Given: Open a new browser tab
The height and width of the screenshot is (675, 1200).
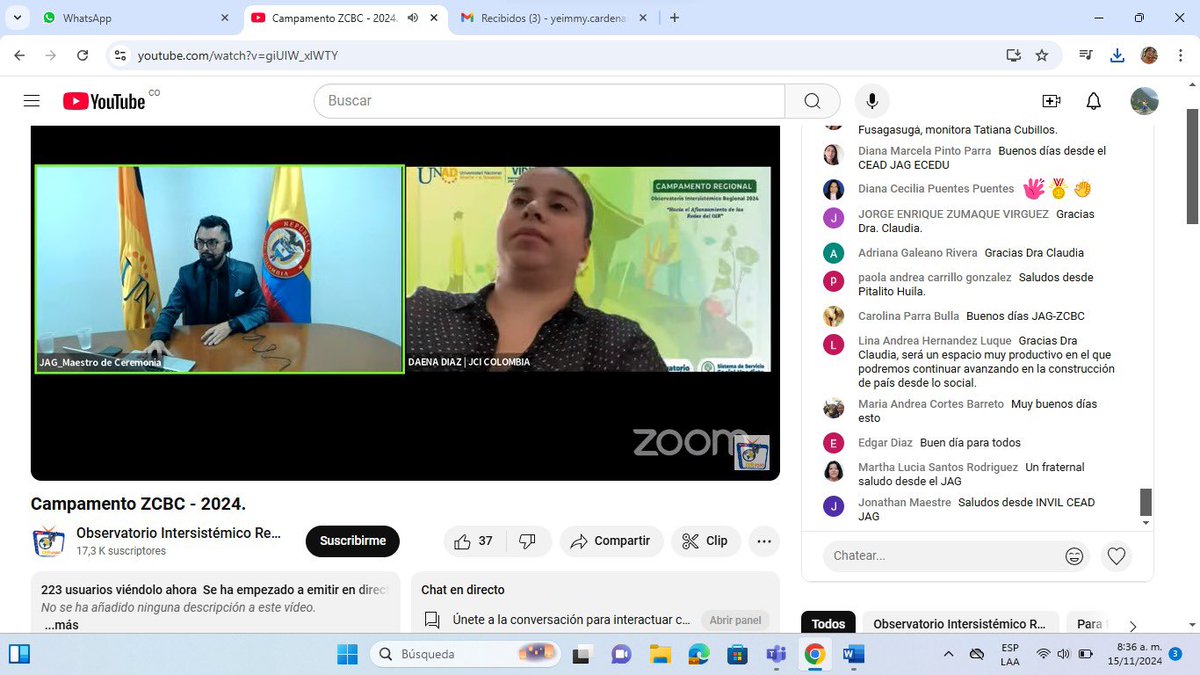Looking at the screenshot, I should pos(675,18).
